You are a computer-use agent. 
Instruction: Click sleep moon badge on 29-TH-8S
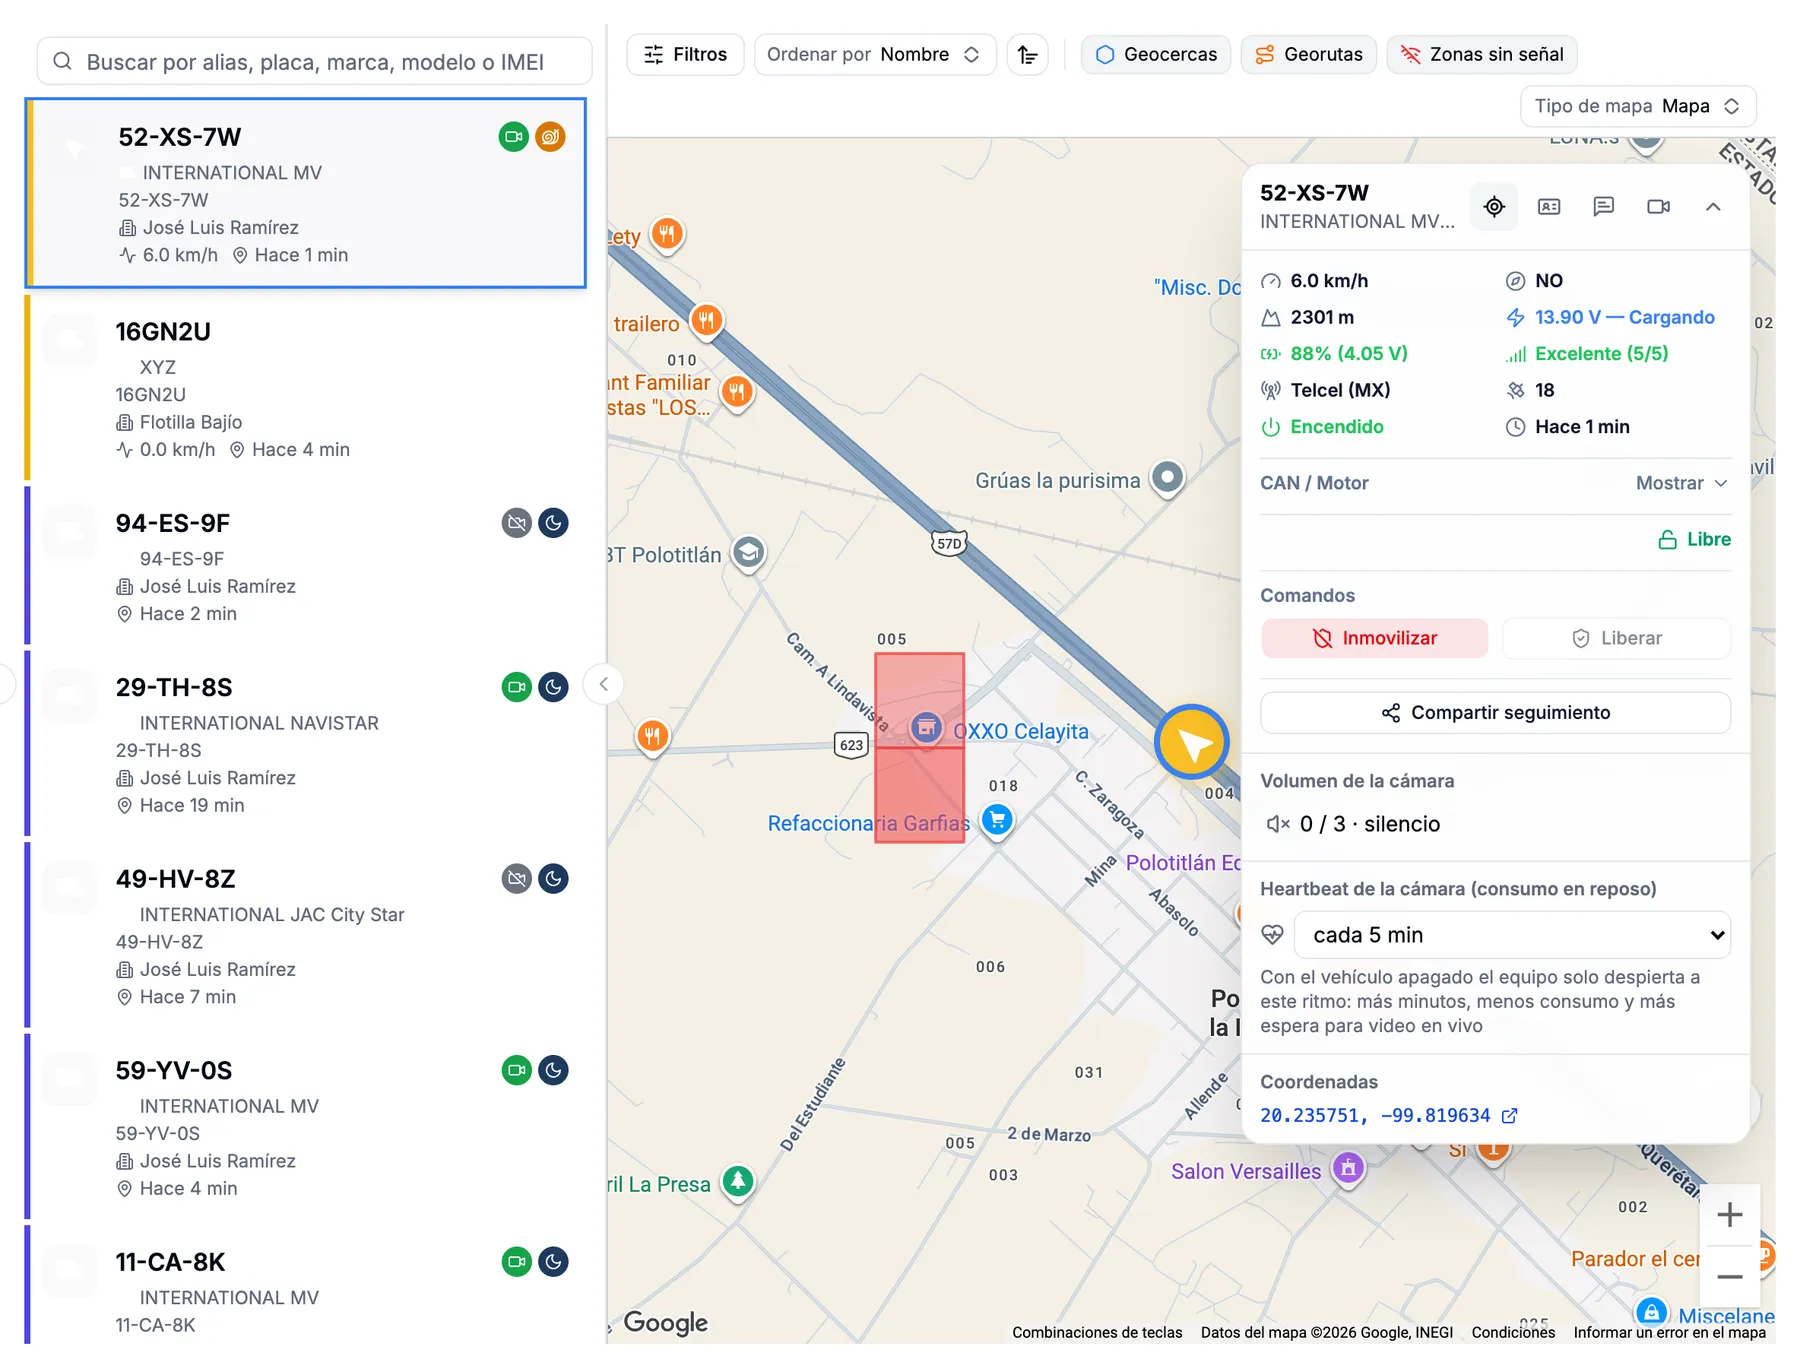(553, 687)
